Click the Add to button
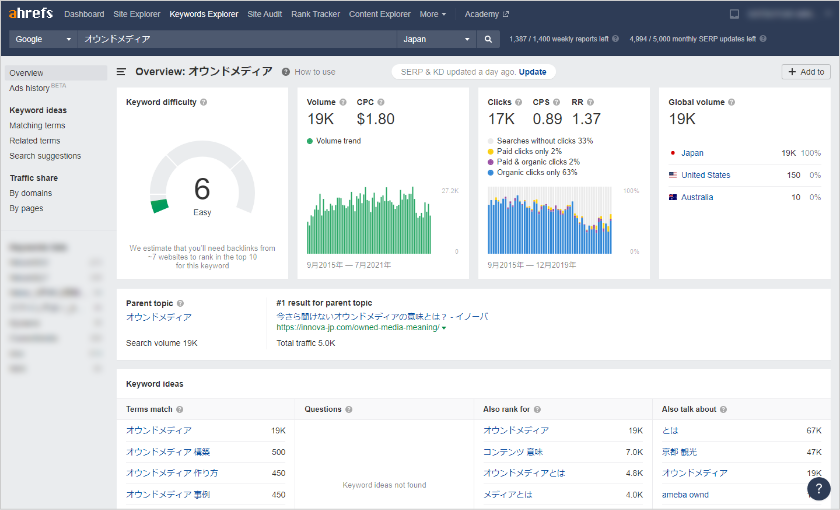 (806, 72)
